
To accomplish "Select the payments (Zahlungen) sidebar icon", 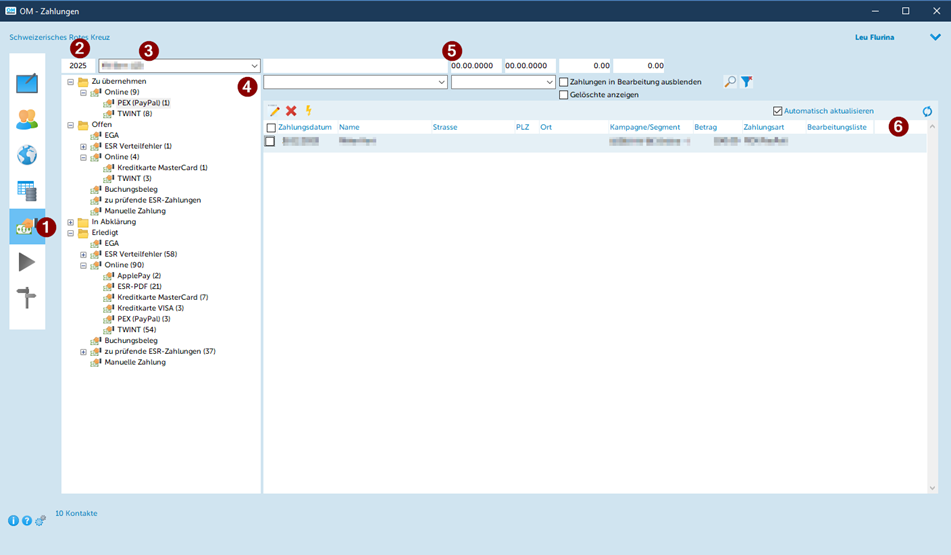I will 27,227.
